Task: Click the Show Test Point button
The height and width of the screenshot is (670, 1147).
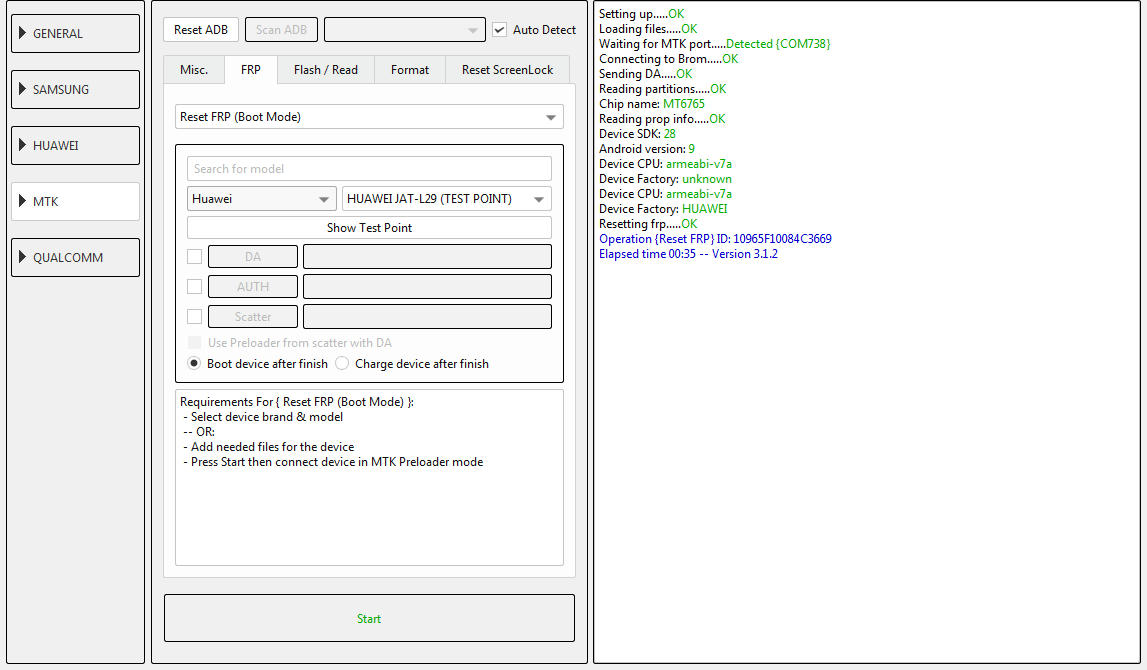Action: pos(369,228)
